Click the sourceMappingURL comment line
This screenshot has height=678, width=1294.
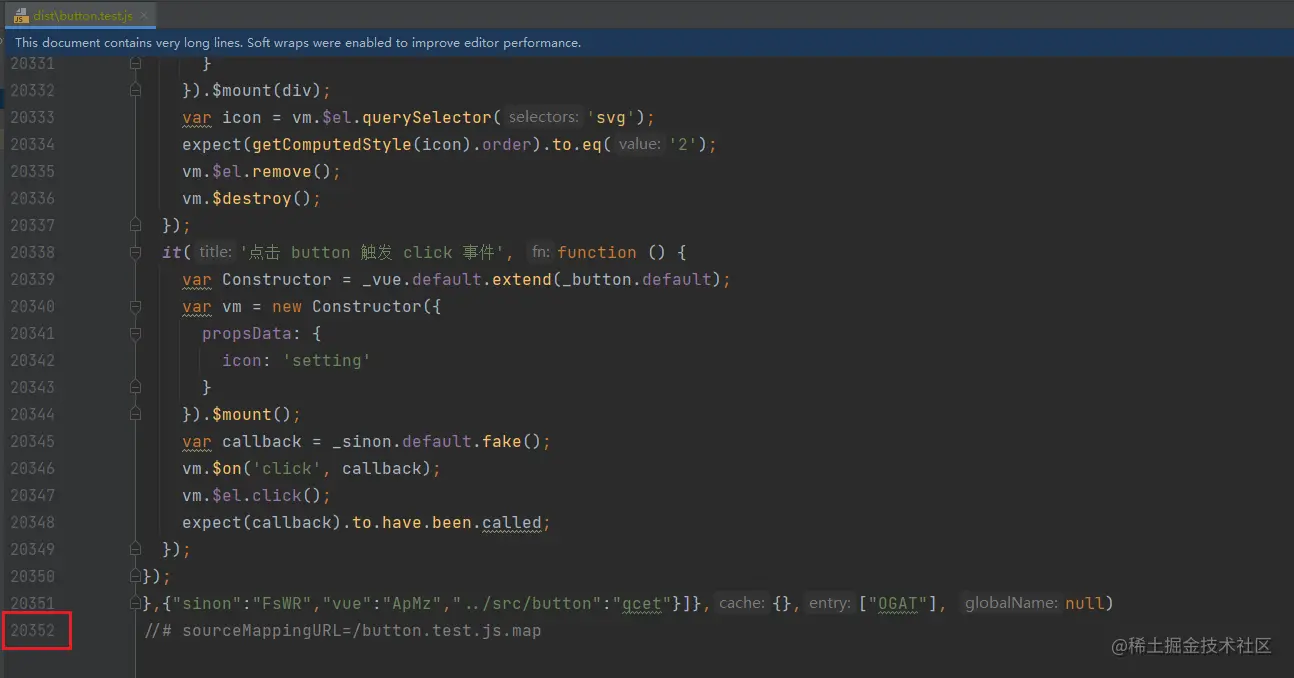pyautogui.click(x=342, y=631)
